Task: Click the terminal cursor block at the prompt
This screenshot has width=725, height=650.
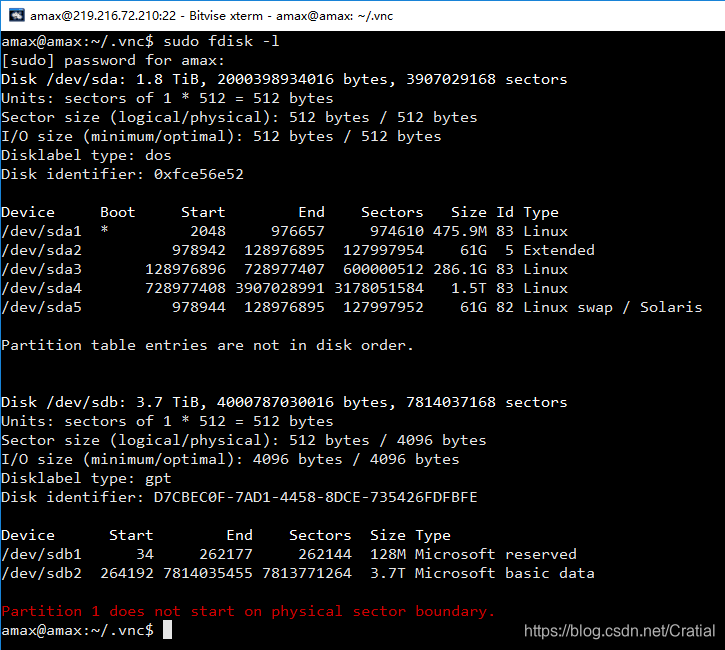Action: coord(167,630)
